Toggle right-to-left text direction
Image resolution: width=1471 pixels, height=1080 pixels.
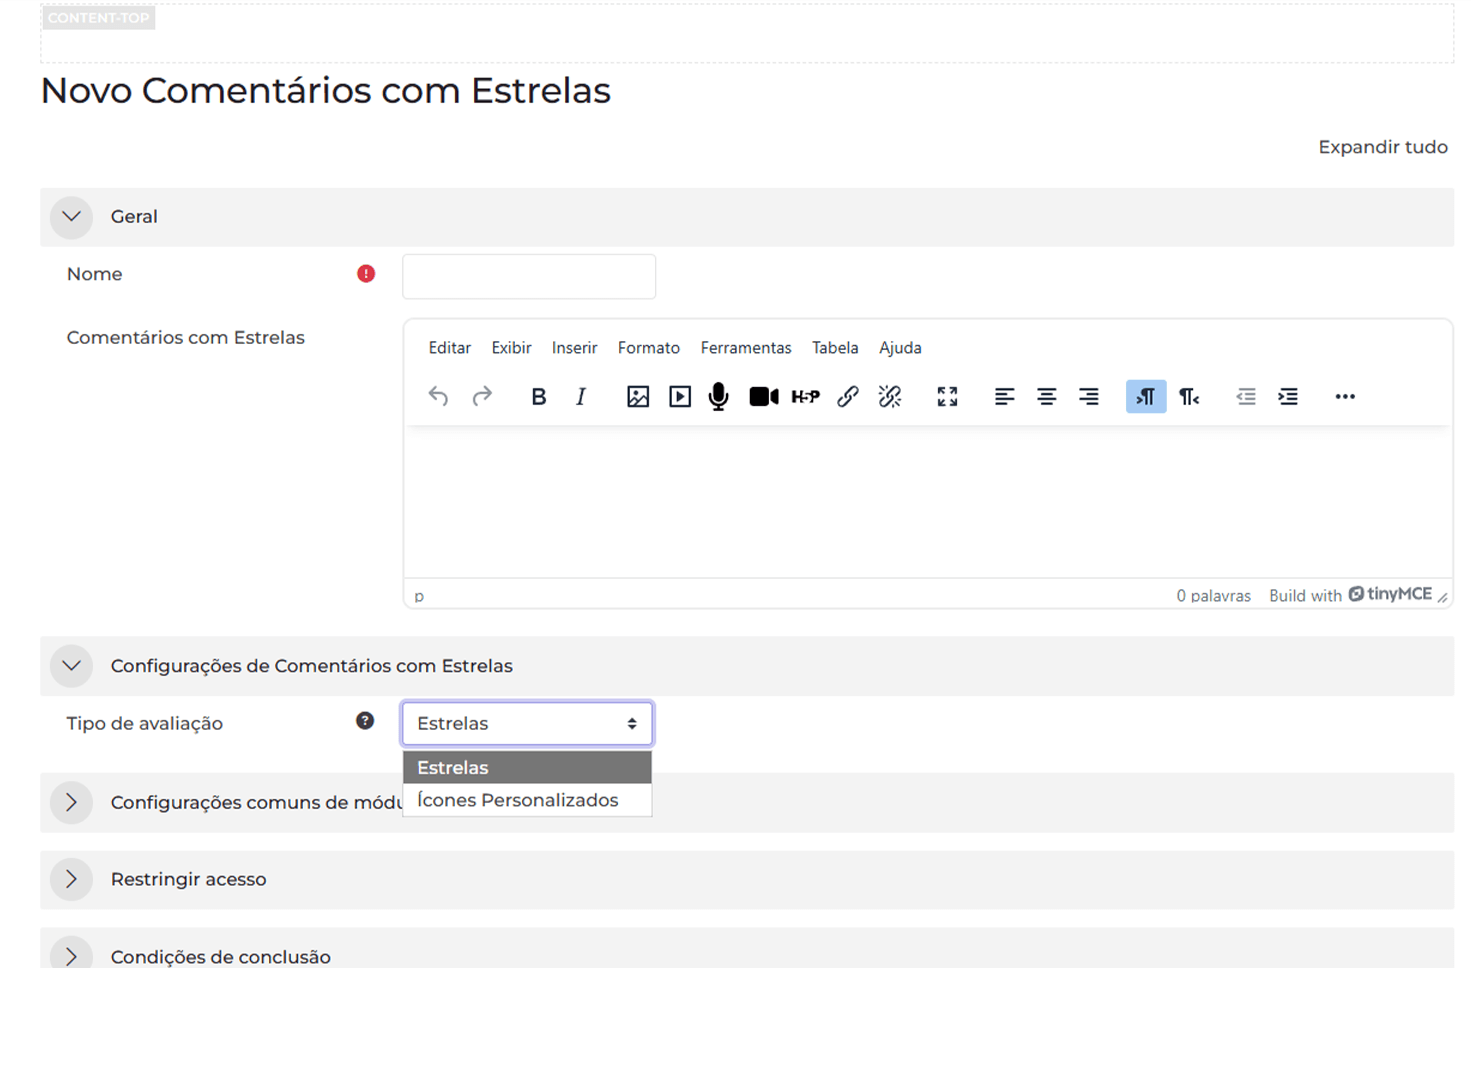click(1189, 397)
